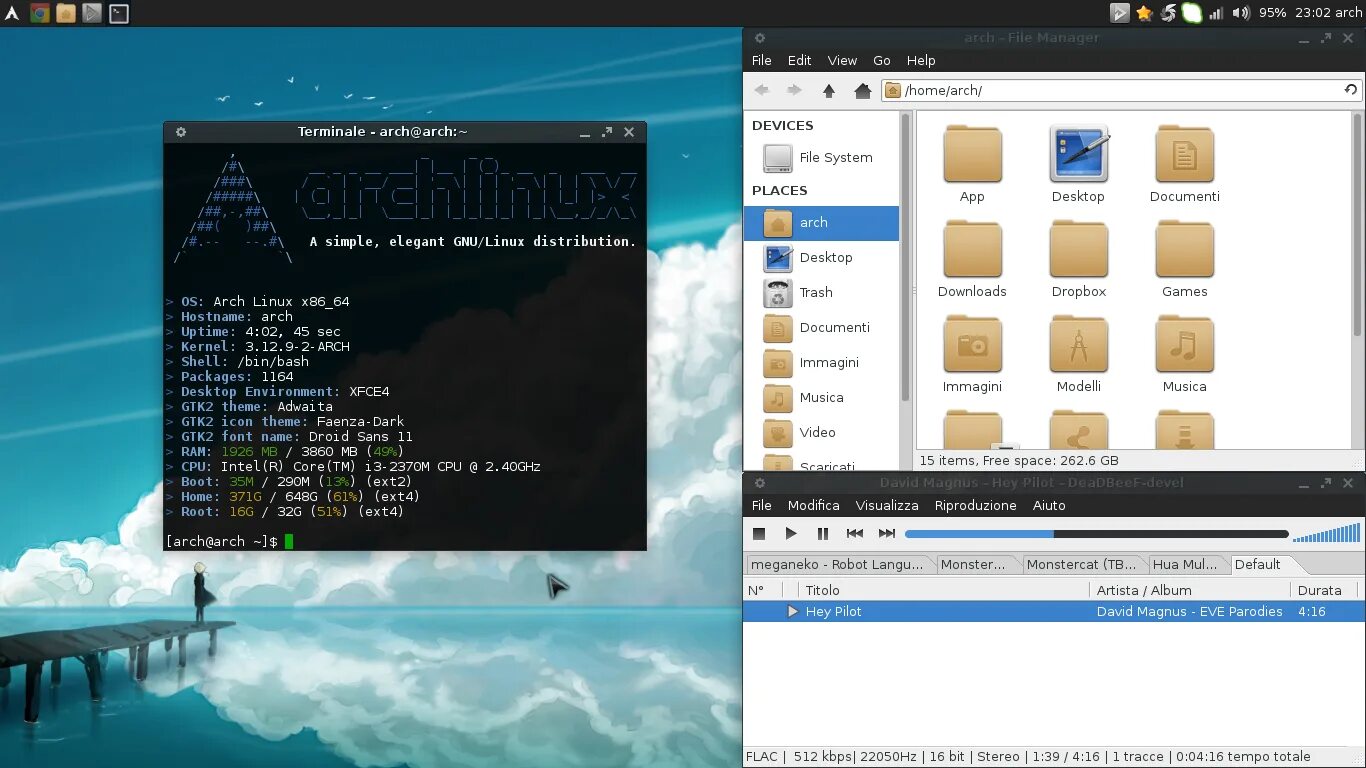The image size is (1366, 768).
Task: Pause the current track in DeaDBeeF
Action: point(823,534)
